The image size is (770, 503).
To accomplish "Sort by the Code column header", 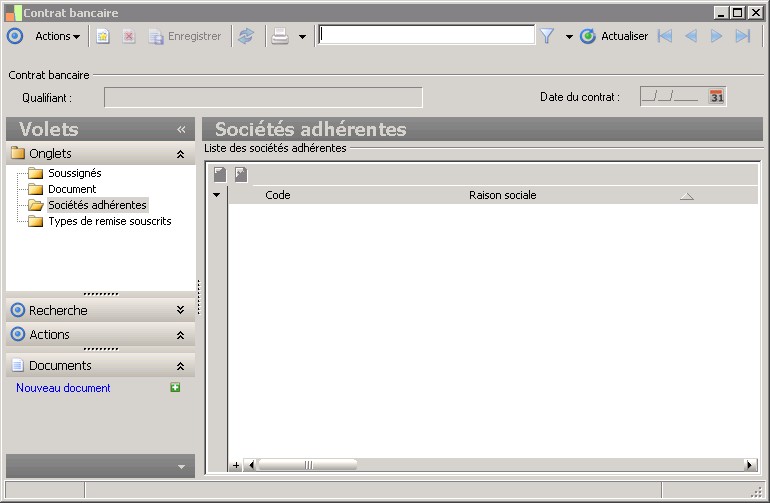I will coord(278,195).
